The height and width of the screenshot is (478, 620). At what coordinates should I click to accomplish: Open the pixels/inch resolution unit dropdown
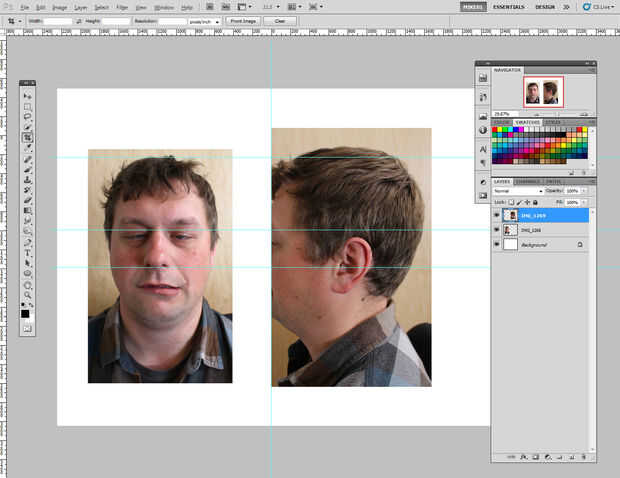pyautogui.click(x=204, y=20)
